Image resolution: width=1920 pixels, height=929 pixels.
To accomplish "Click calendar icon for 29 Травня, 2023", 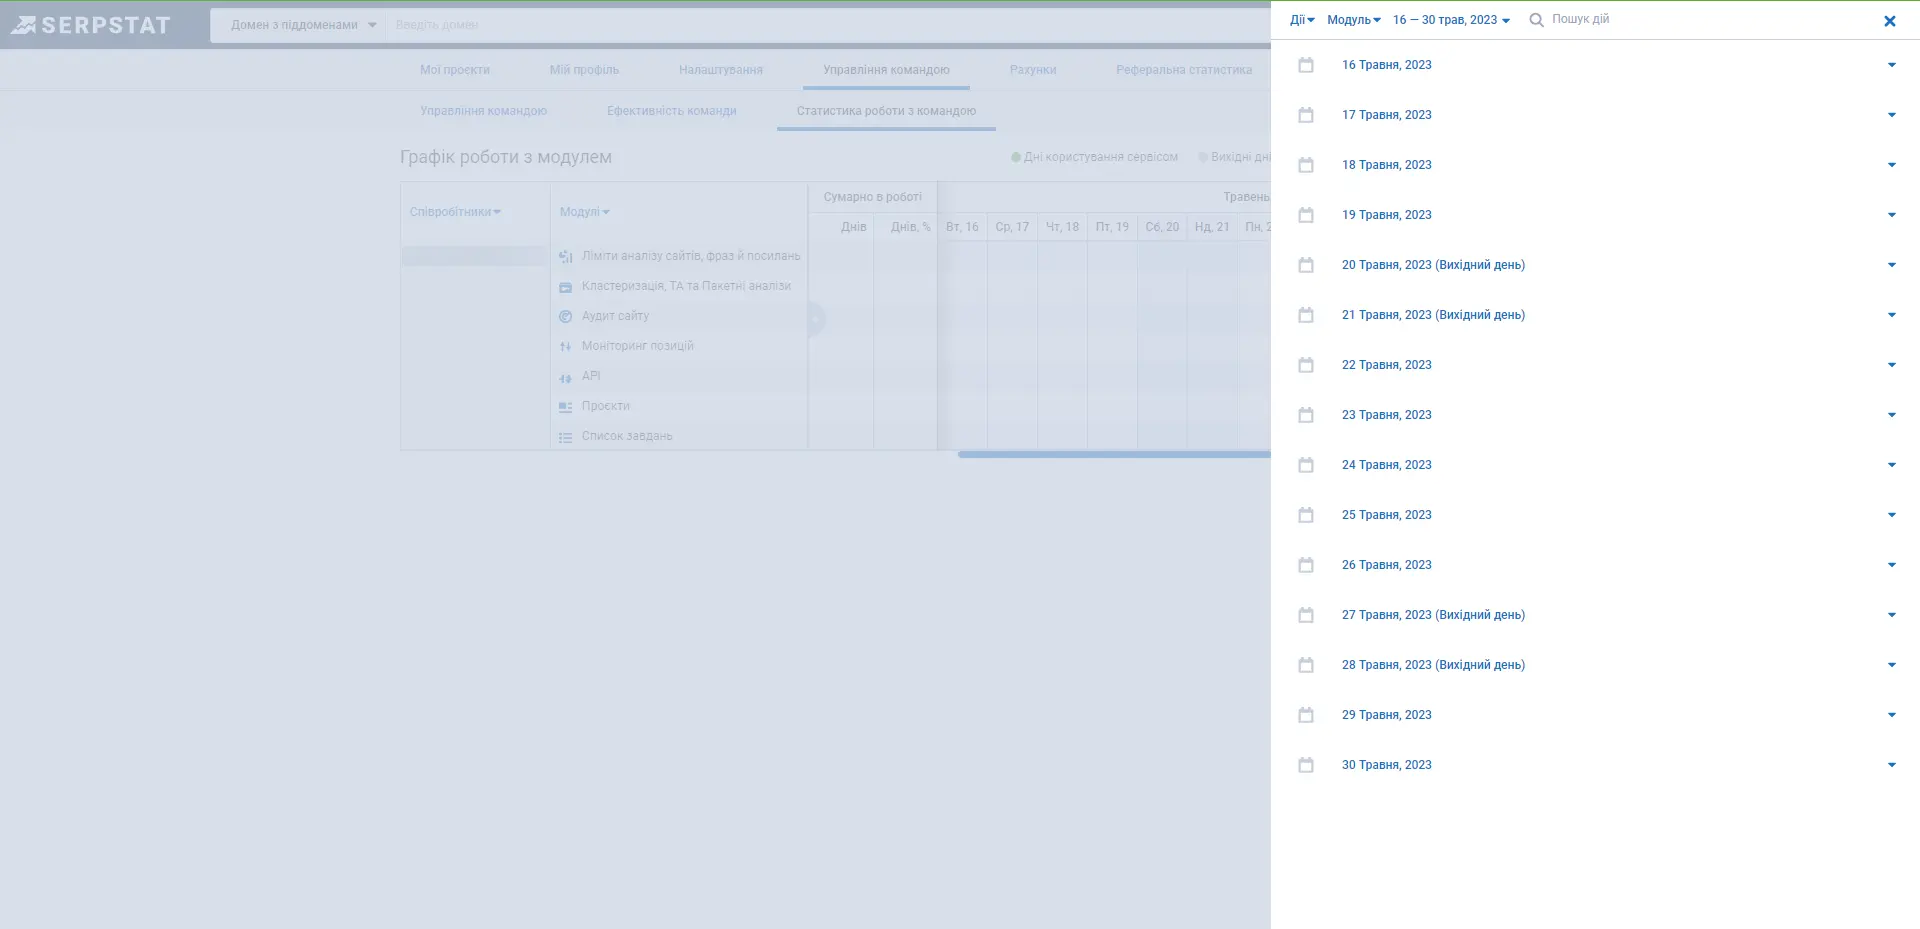I will 1306,715.
